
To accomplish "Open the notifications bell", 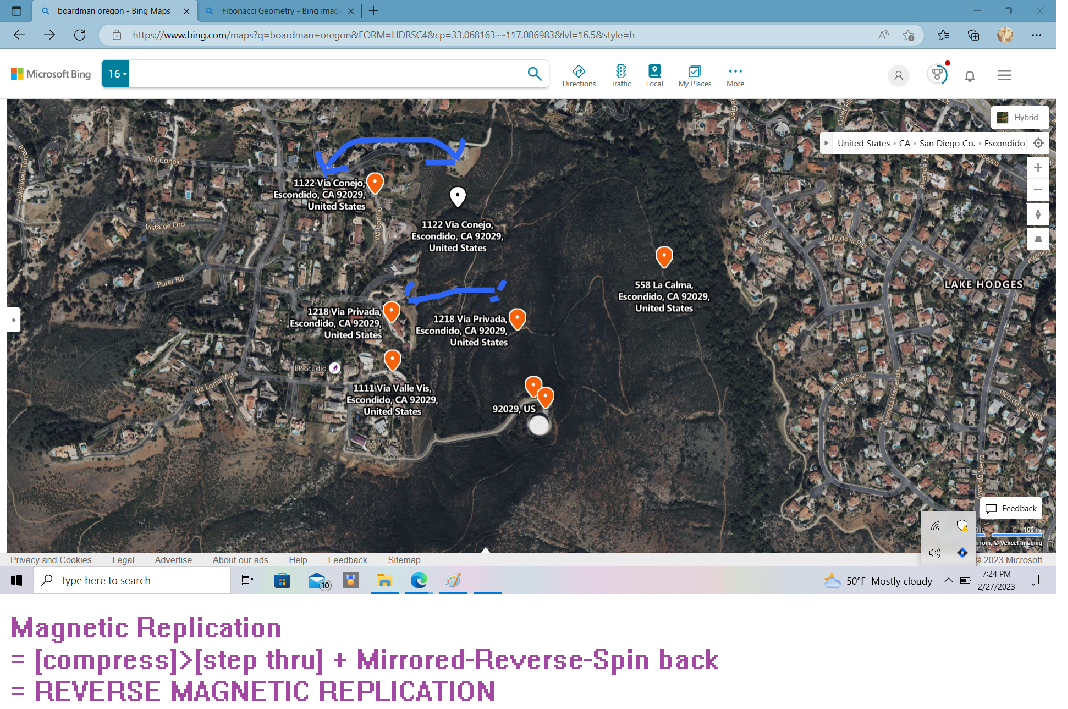I will (x=969, y=76).
